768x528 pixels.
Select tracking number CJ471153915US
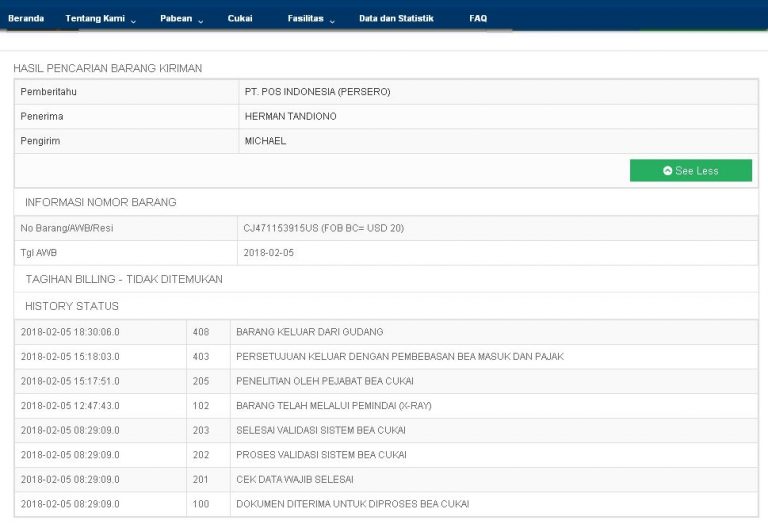pyautogui.click(x=281, y=228)
